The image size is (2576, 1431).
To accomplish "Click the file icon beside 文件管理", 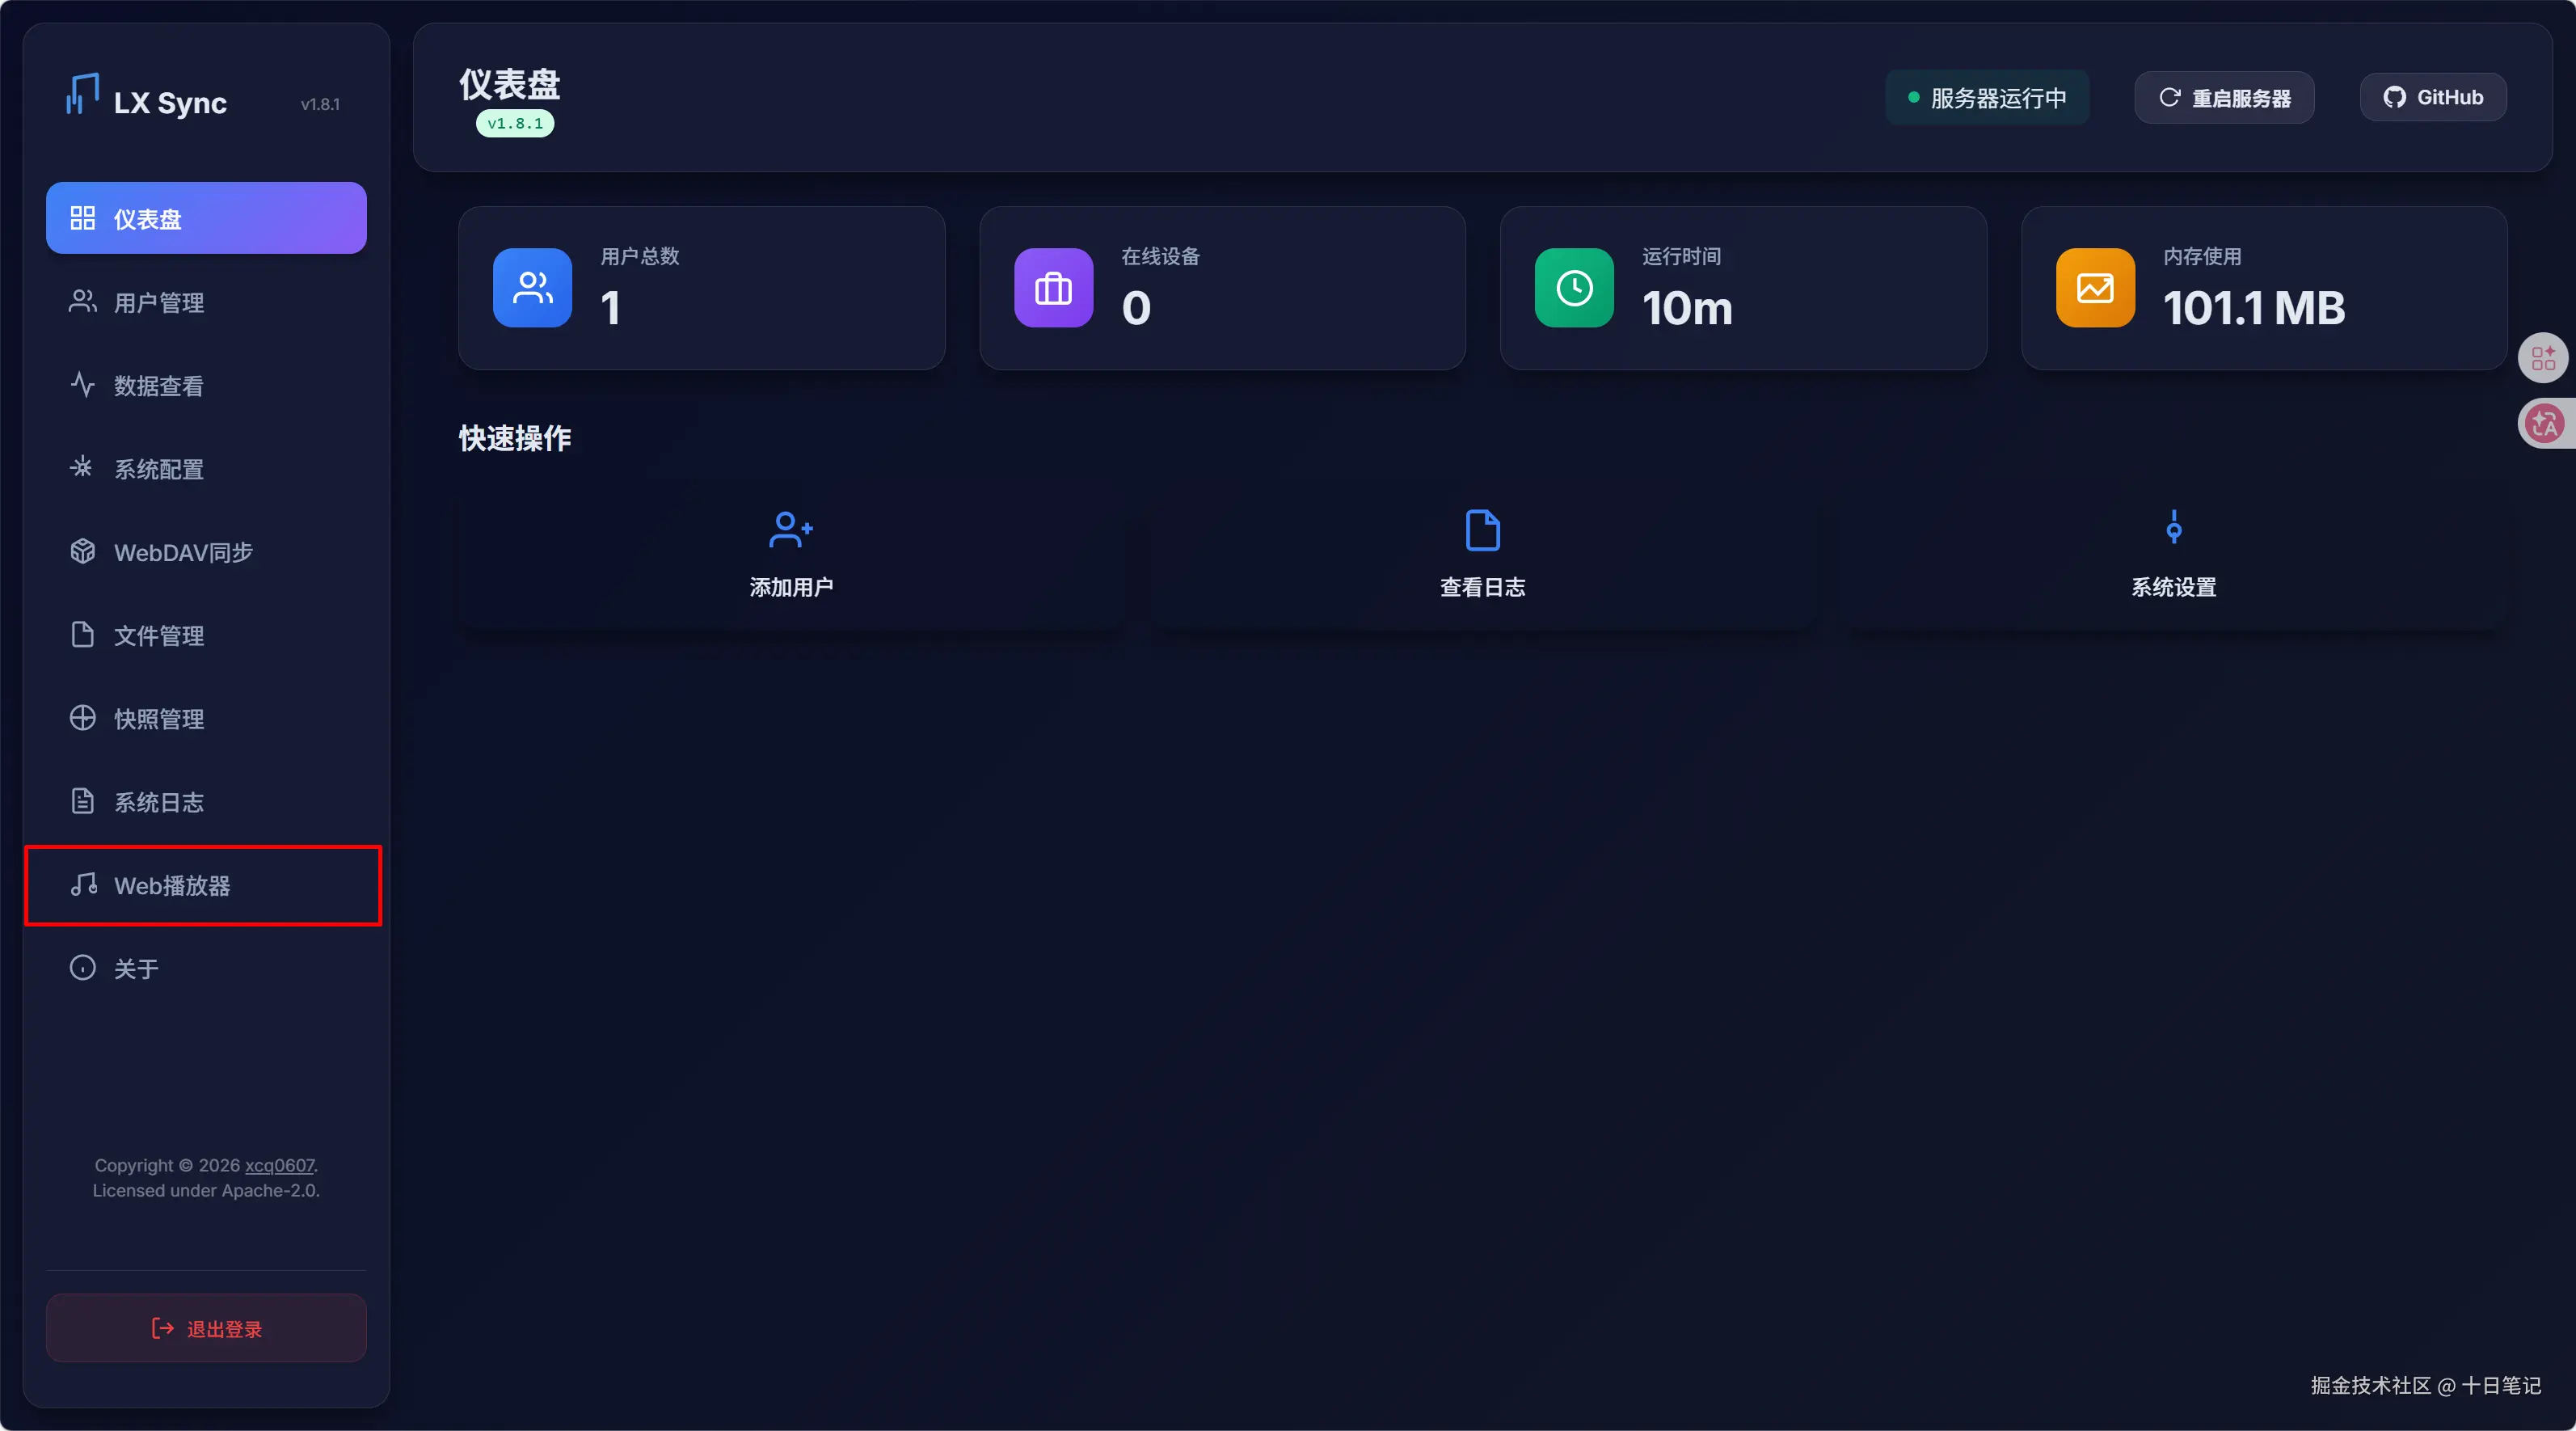I will click(x=82, y=634).
